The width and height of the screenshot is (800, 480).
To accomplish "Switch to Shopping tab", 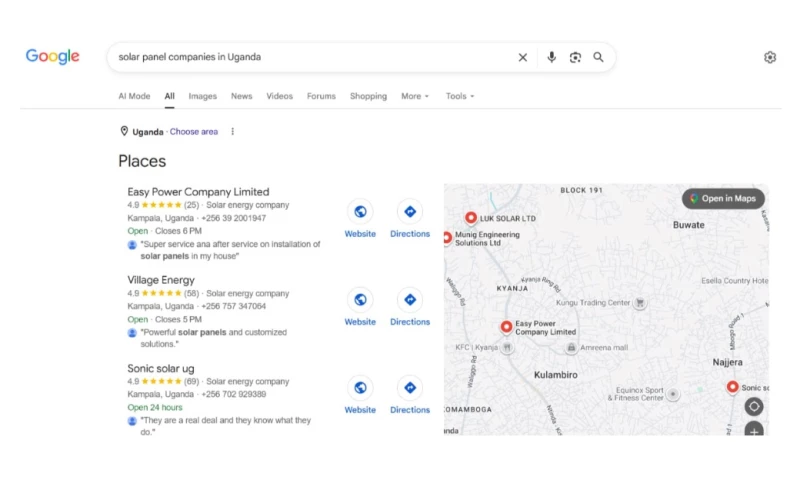I will point(368,96).
